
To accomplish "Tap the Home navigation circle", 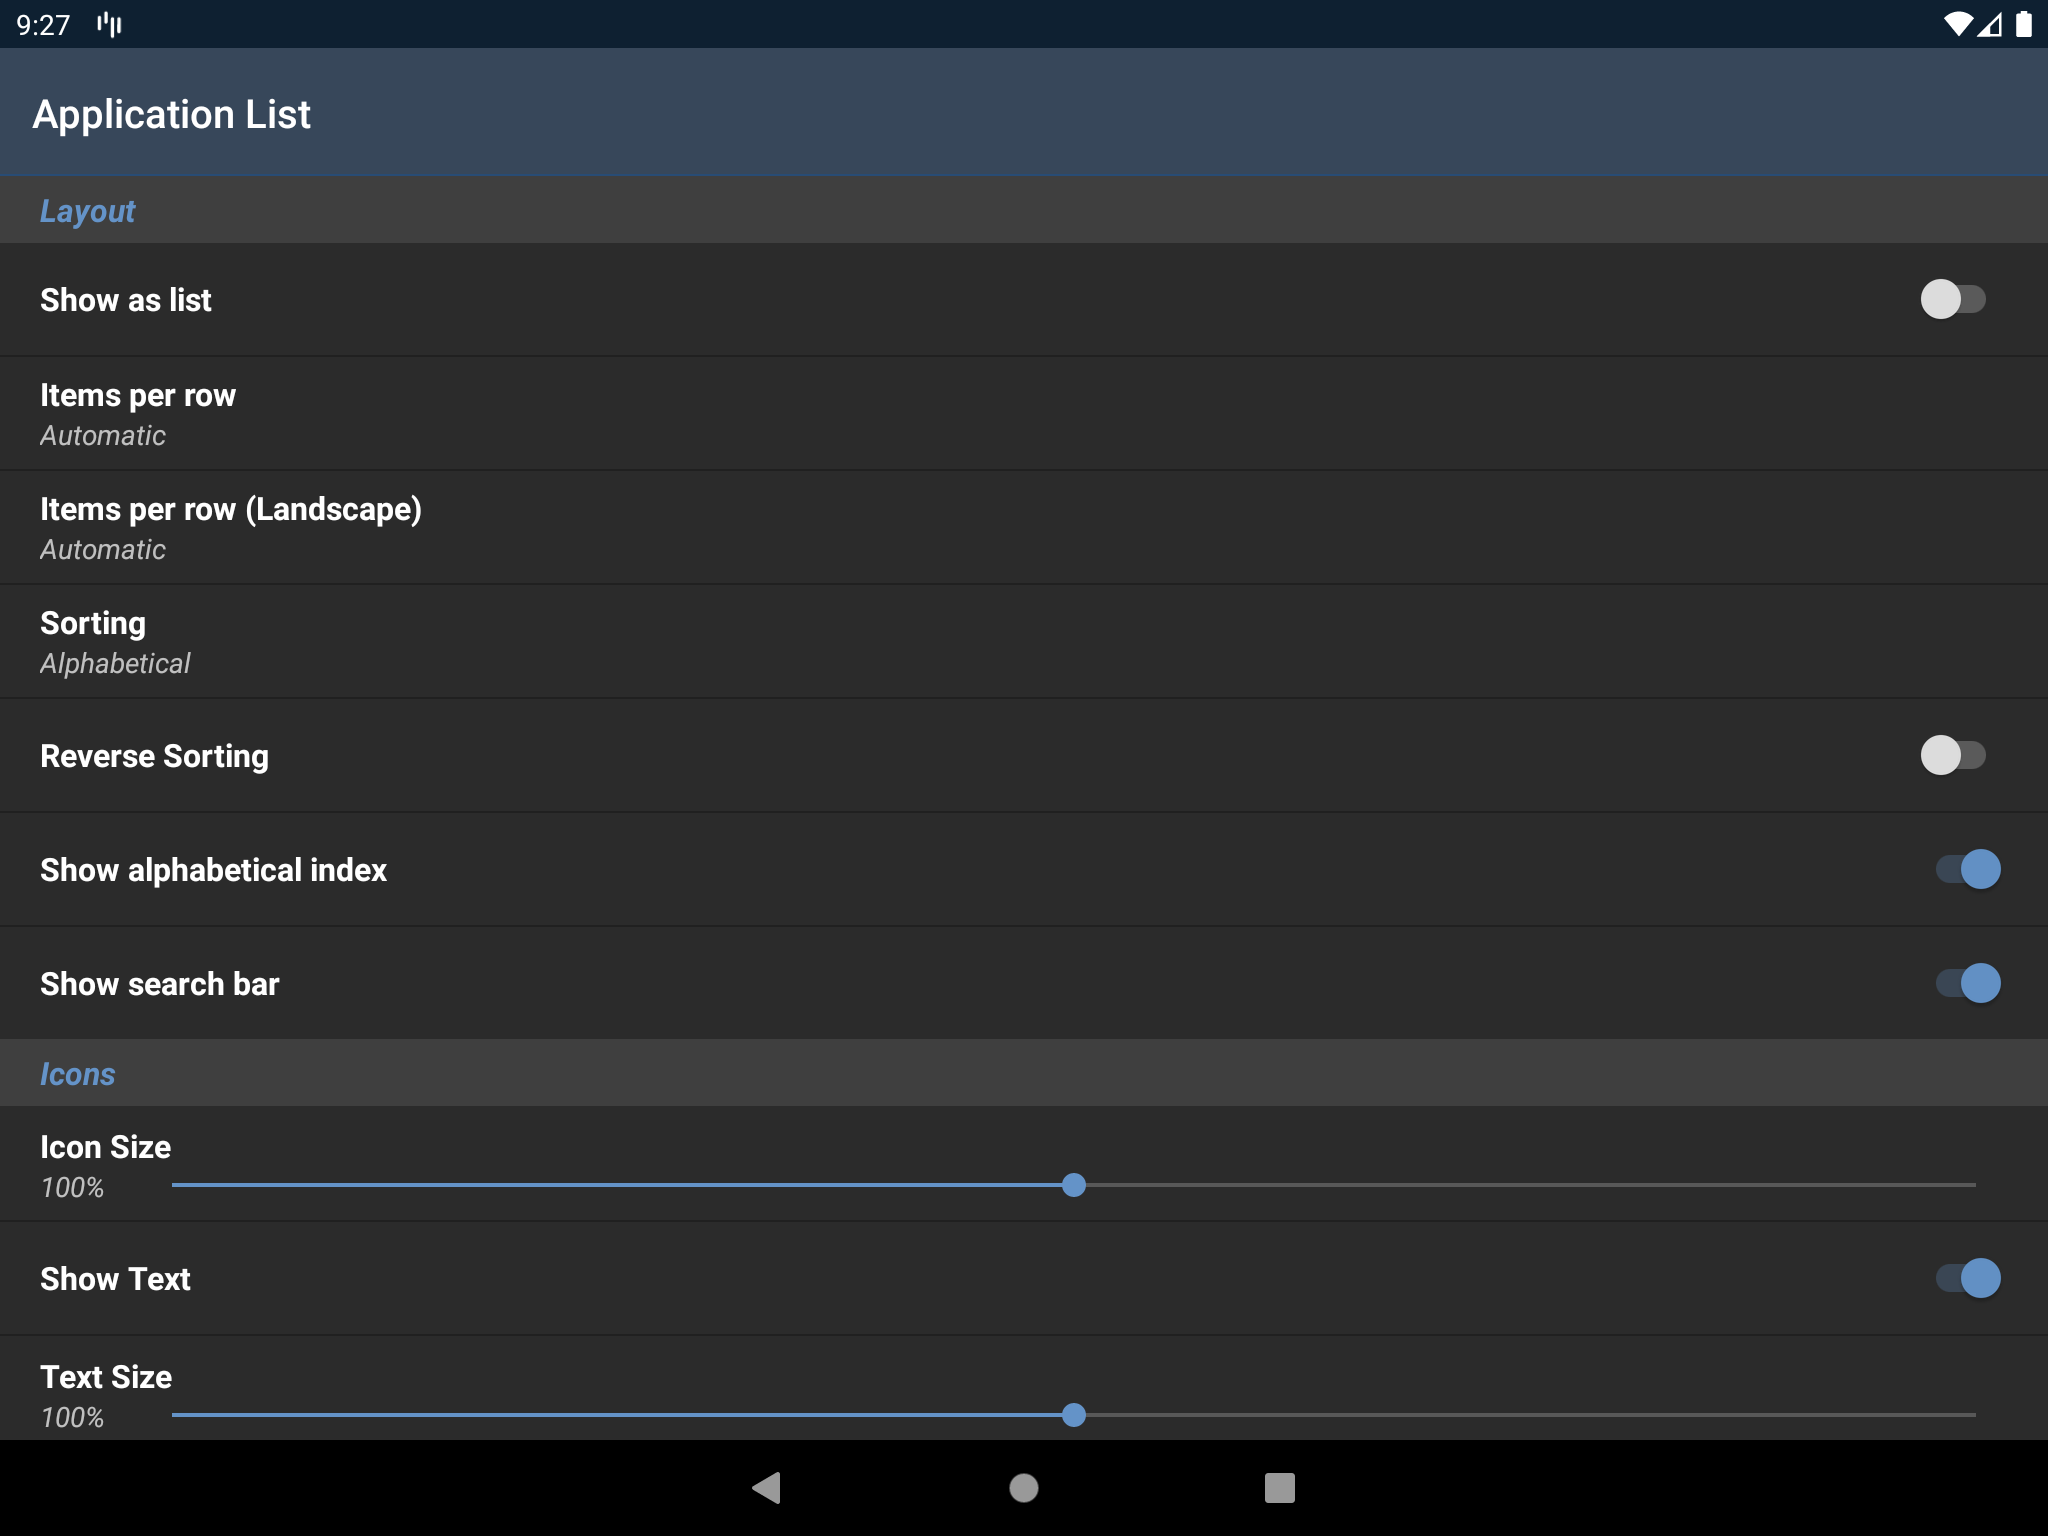I will (x=1024, y=1487).
